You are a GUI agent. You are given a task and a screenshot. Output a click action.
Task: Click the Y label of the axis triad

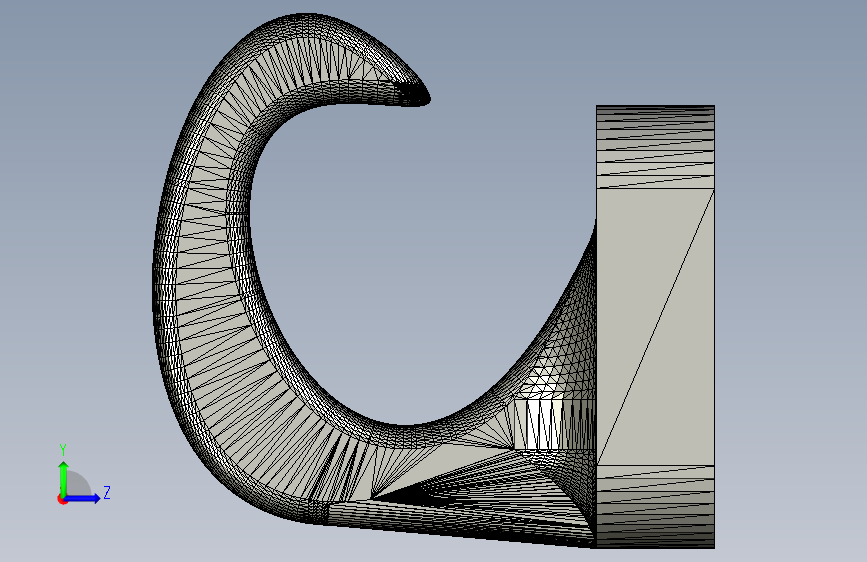63,450
